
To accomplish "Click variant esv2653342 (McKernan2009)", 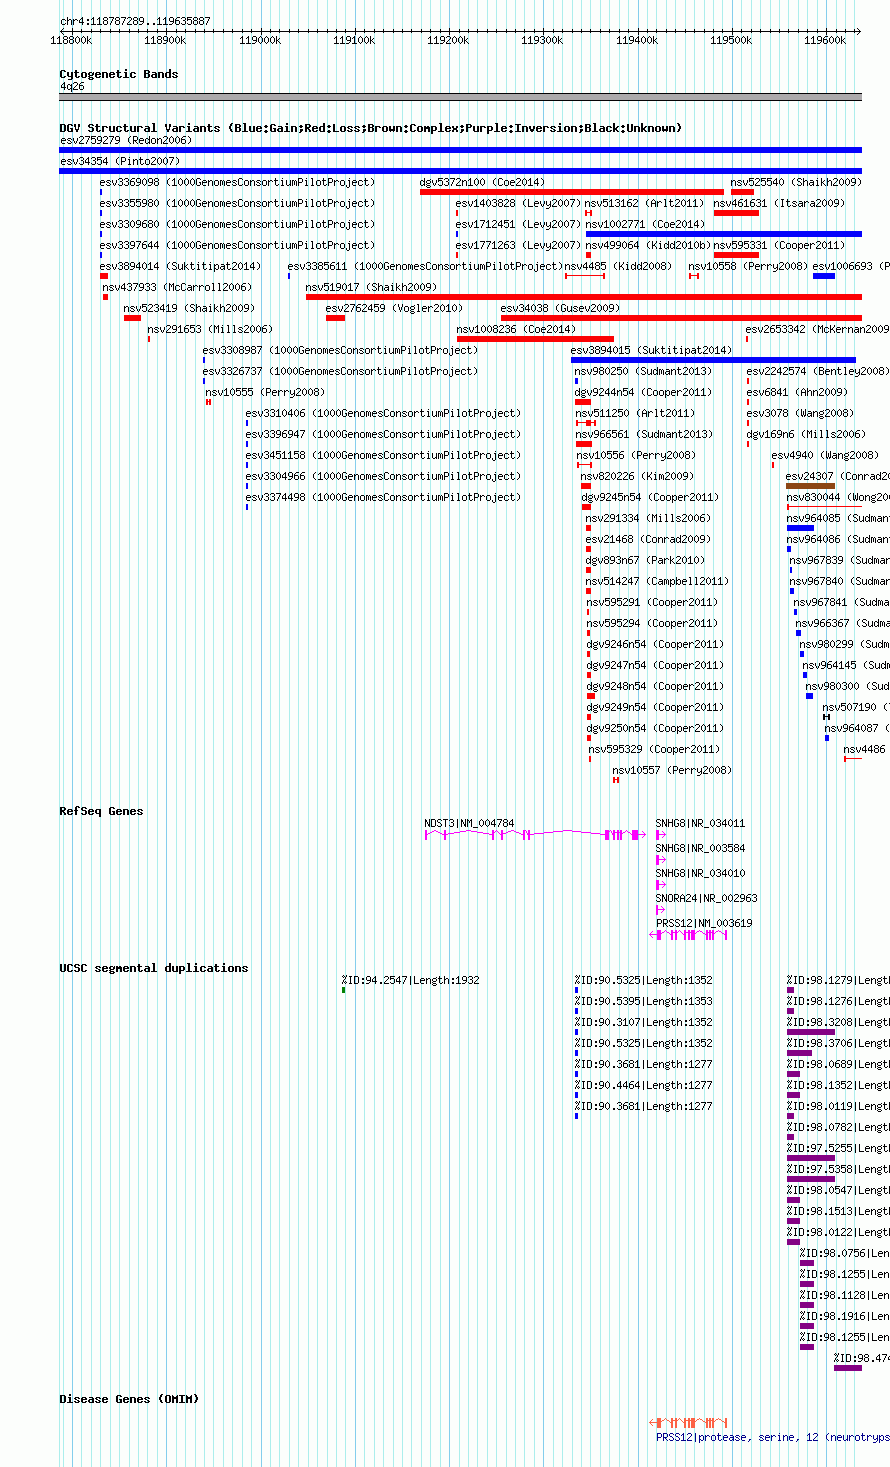I will coord(817,329).
